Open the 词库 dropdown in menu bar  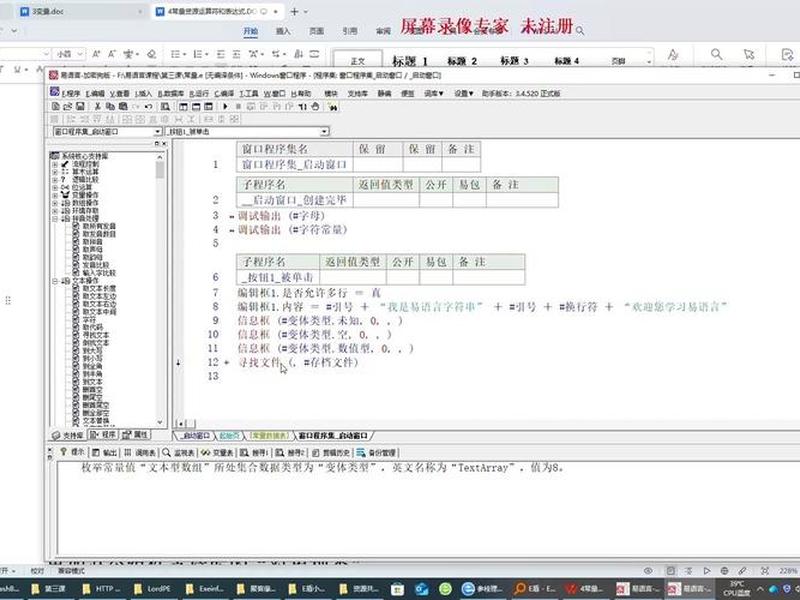(x=434, y=93)
